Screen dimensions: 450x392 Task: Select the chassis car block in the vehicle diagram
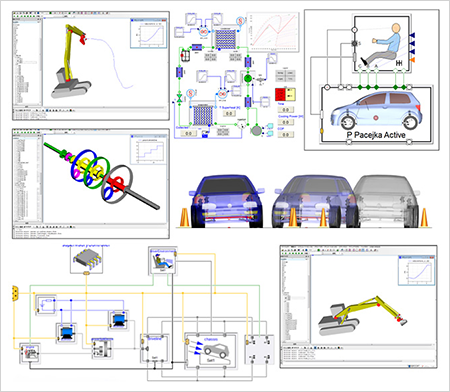click(x=211, y=350)
